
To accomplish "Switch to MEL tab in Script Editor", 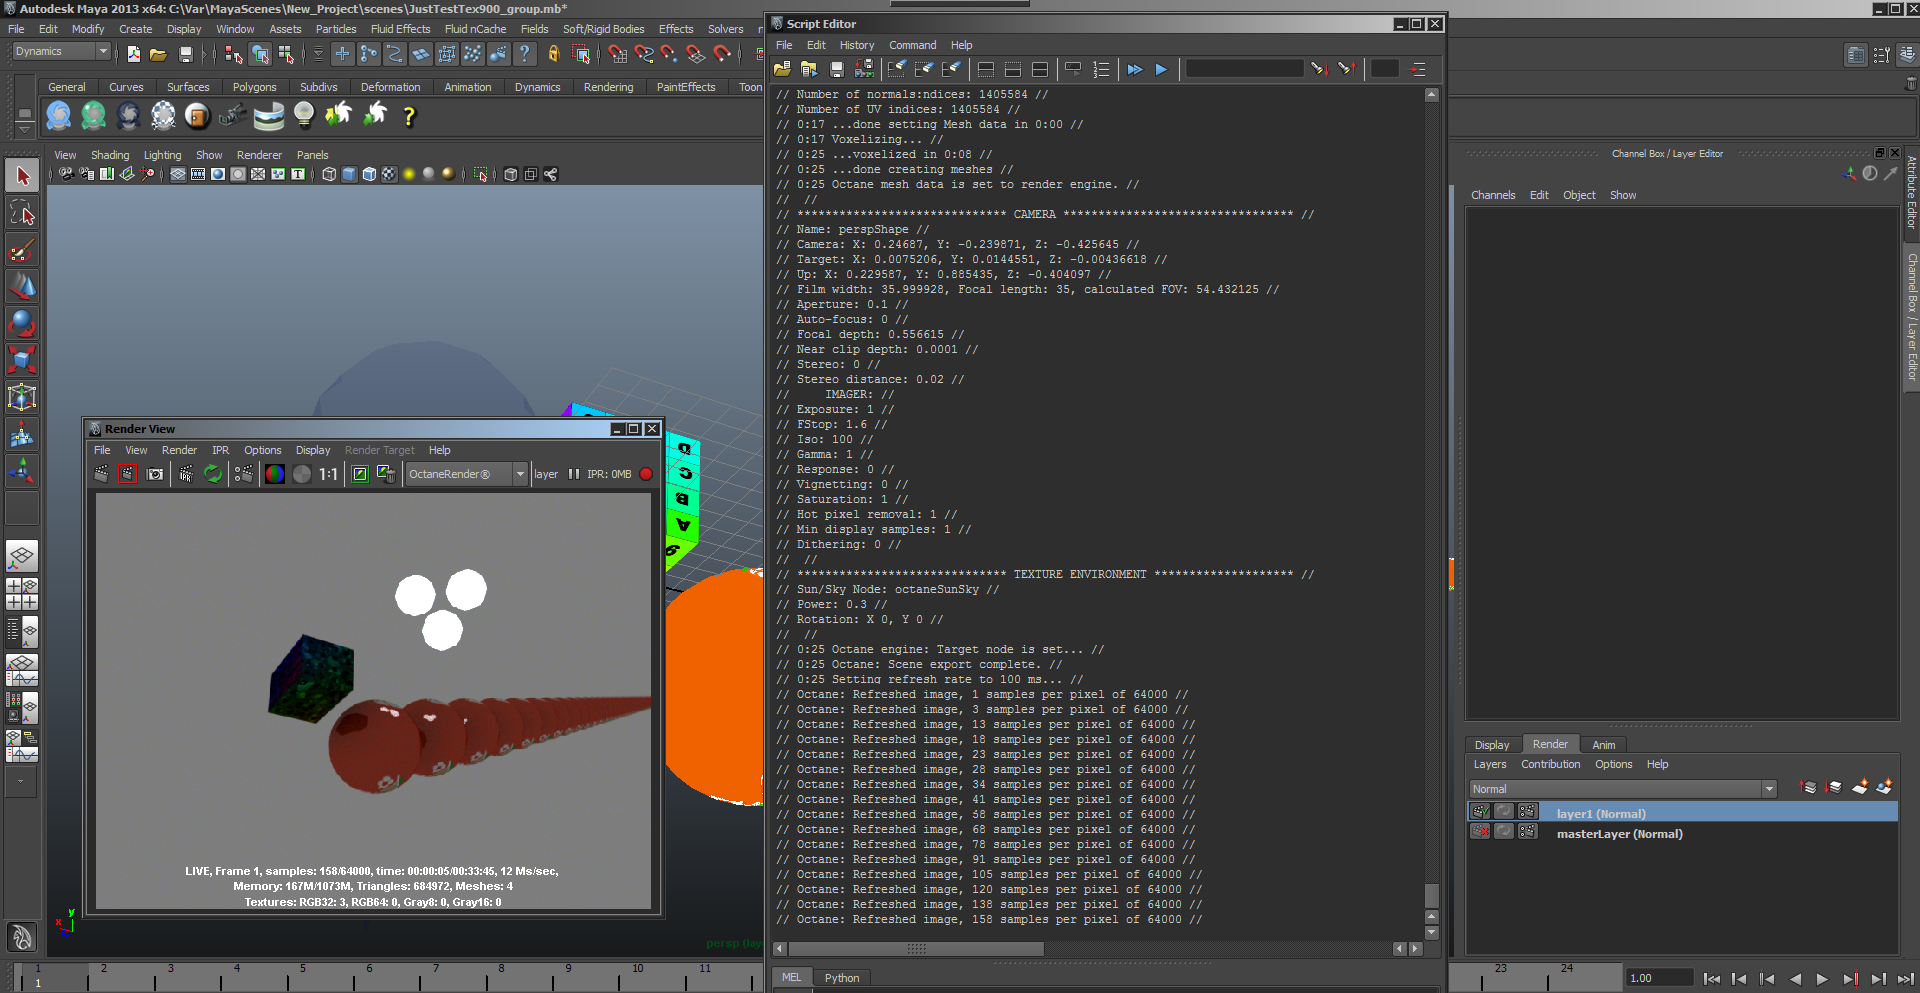I will 791,978.
